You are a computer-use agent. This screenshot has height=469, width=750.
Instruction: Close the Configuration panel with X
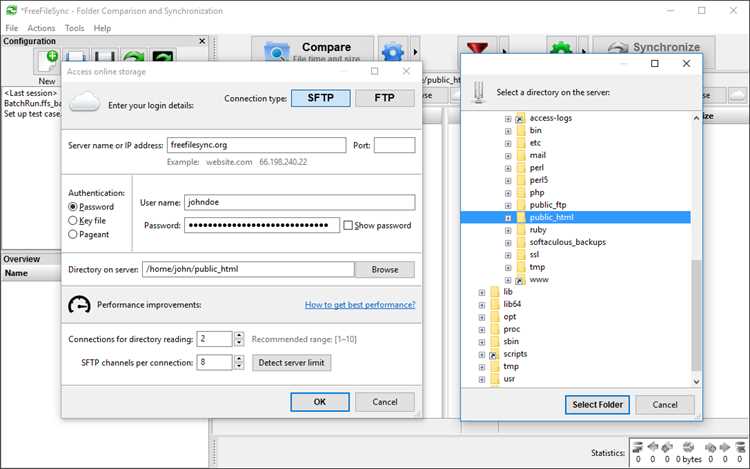202,41
